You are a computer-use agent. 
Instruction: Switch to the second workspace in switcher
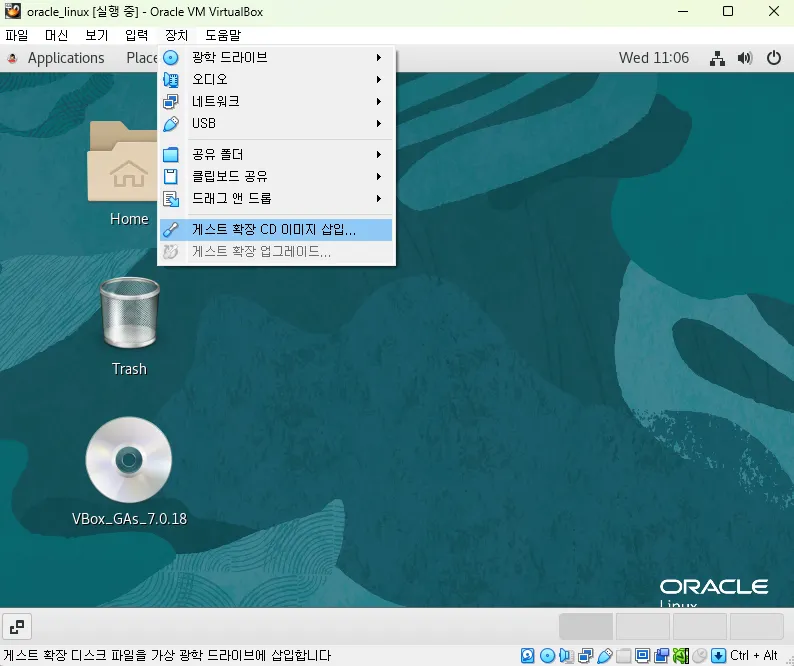(x=643, y=626)
